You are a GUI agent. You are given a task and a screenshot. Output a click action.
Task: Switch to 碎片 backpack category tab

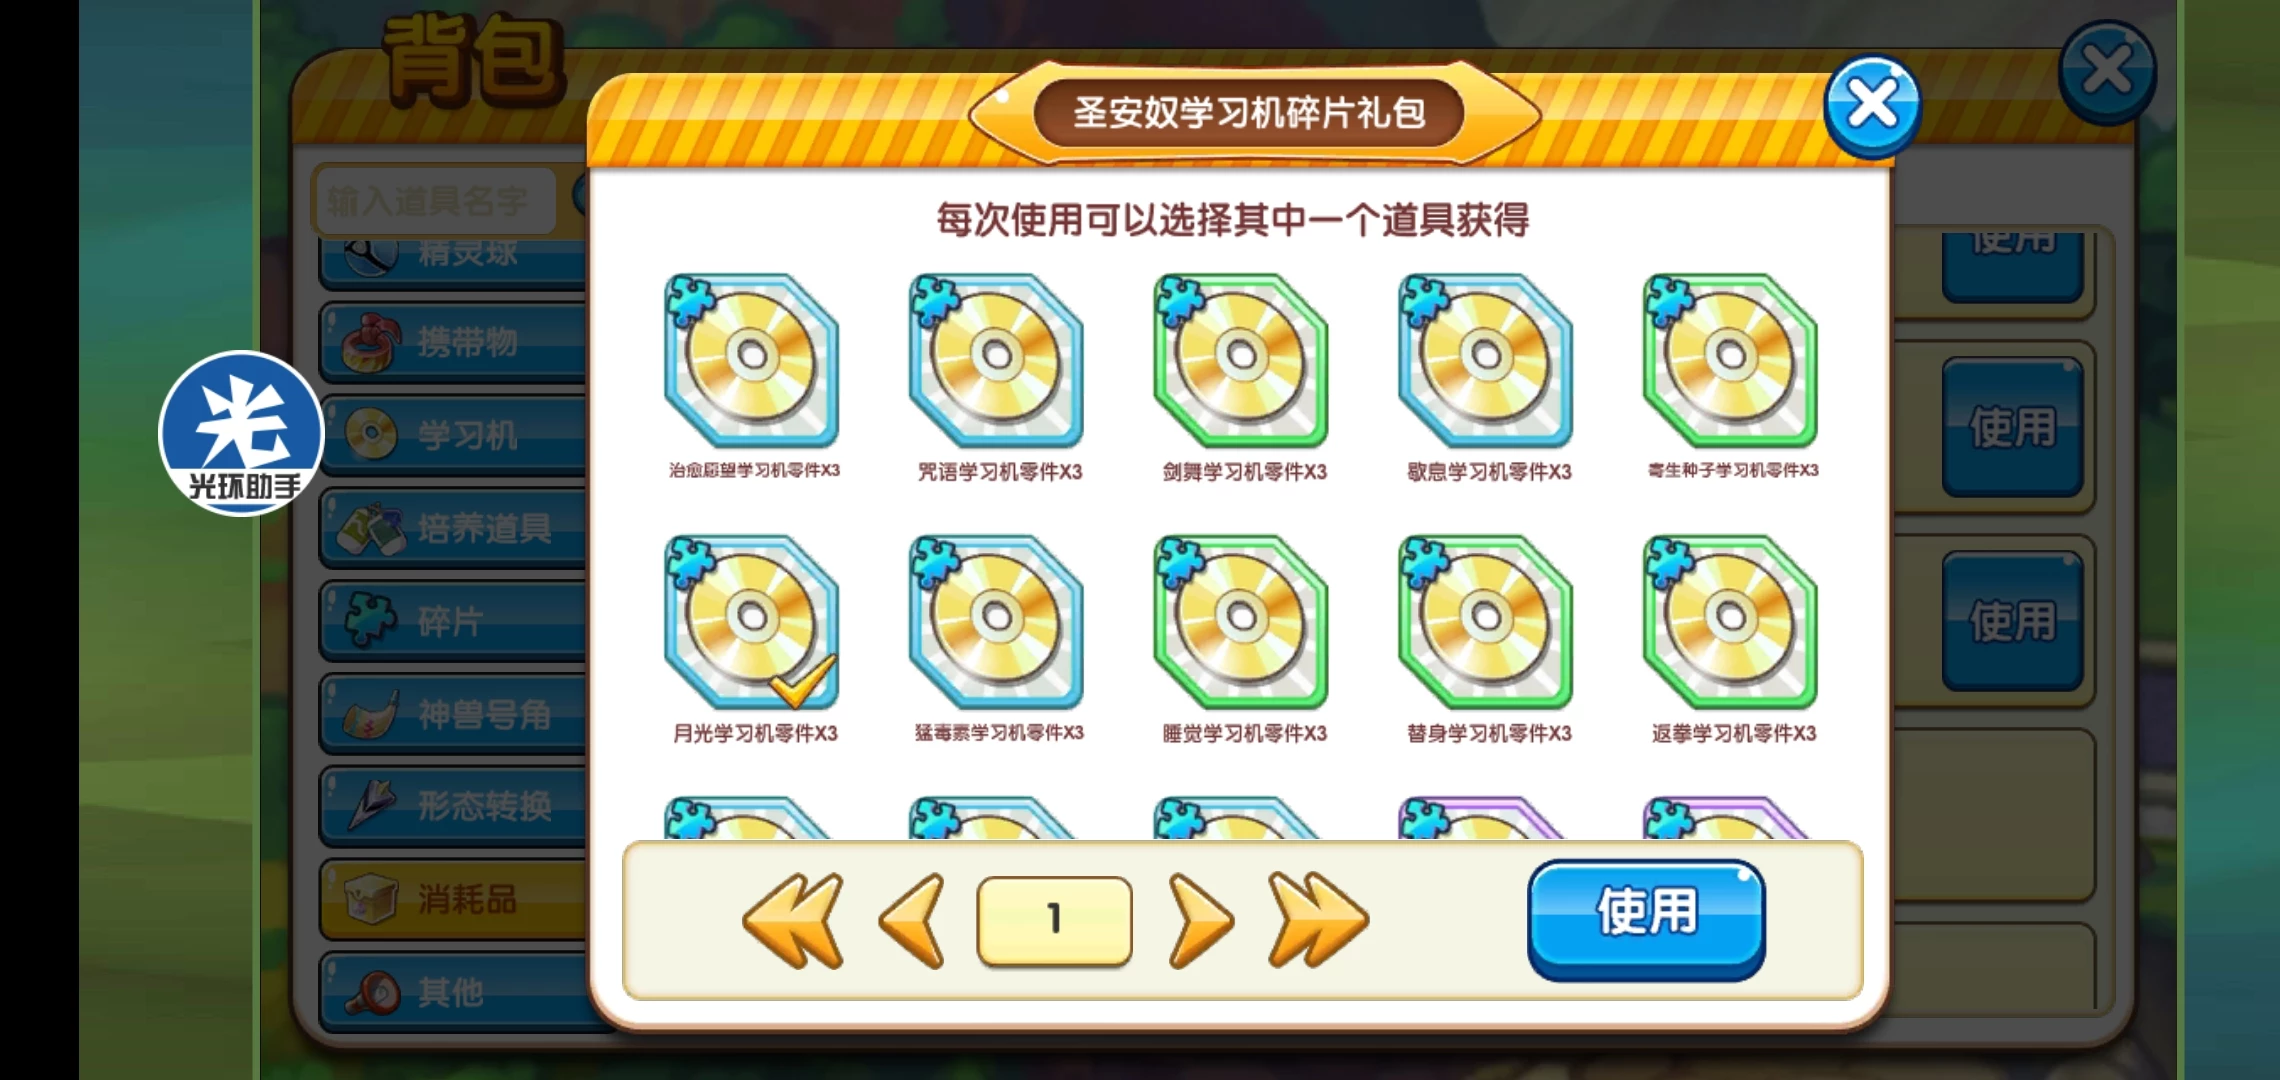pyautogui.click(x=455, y=620)
